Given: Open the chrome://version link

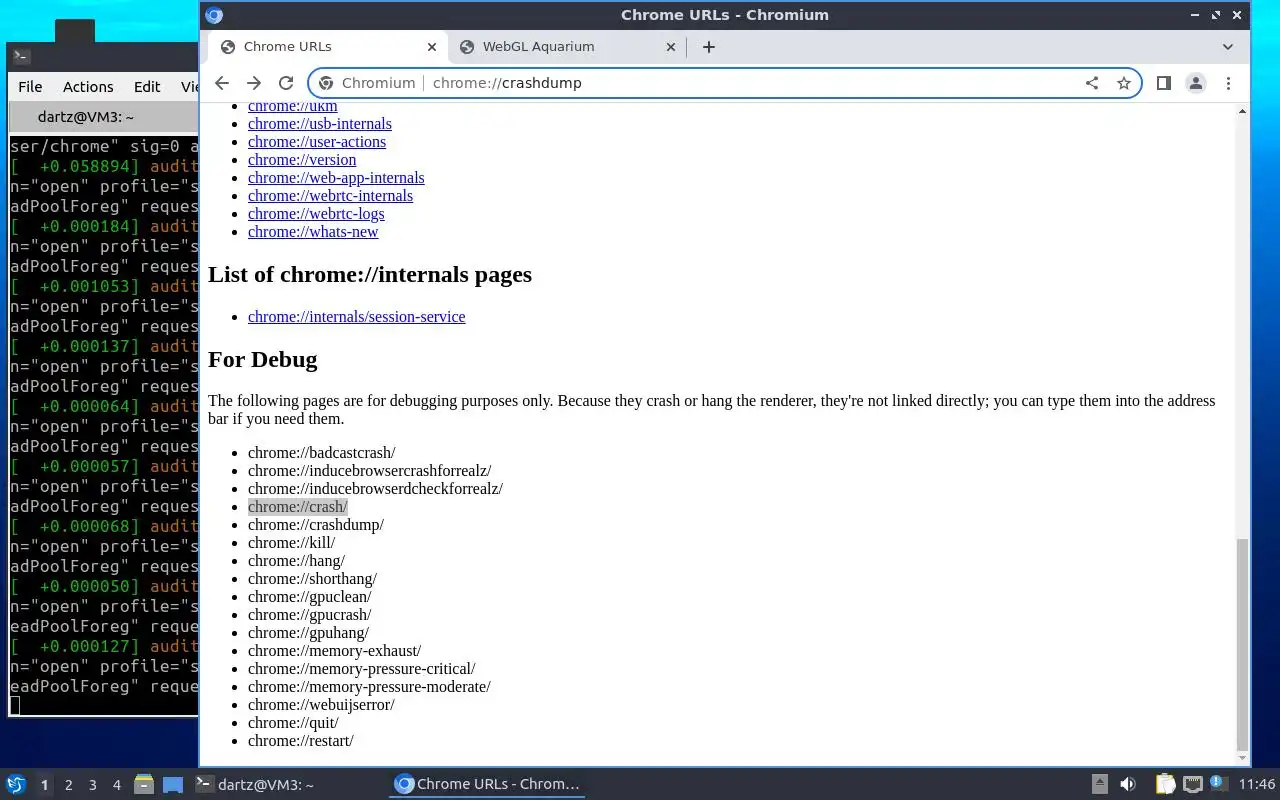Looking at the screenshot, I should 302,160.
